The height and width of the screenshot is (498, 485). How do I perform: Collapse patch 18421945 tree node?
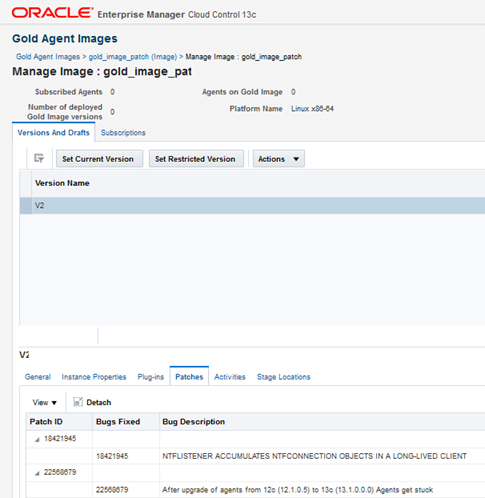click(x=37, y=440)
